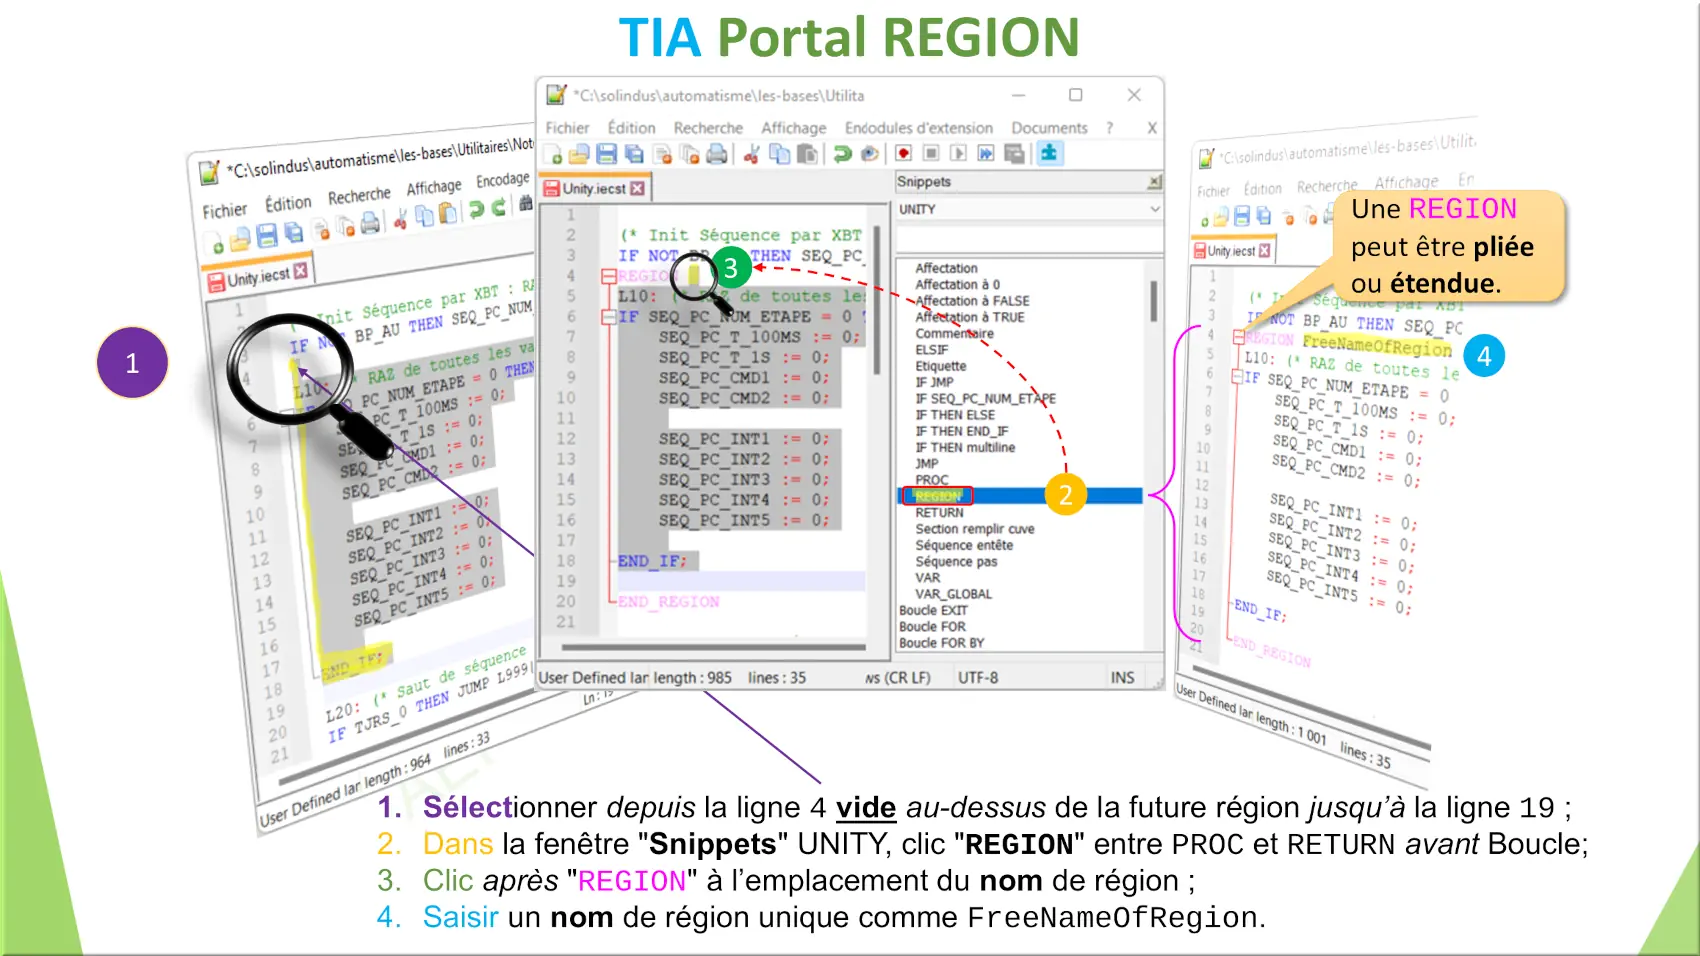Close the Unity.iecst tab in right window
This screenshot has width=1700, height=956.
pos(1264,250)
